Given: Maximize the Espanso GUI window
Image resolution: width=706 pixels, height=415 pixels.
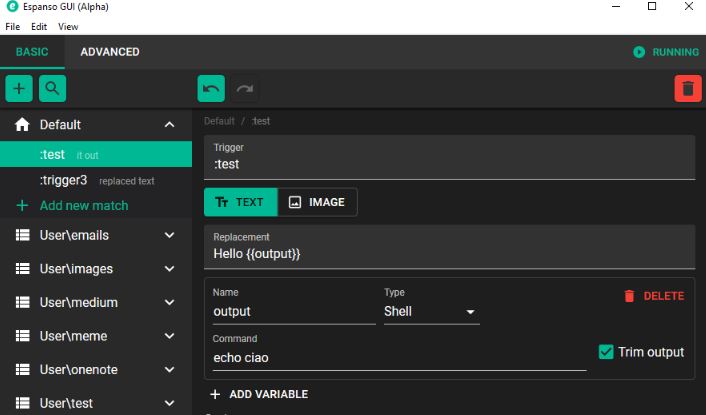Looking at the screenshot, I should point(652,6).
